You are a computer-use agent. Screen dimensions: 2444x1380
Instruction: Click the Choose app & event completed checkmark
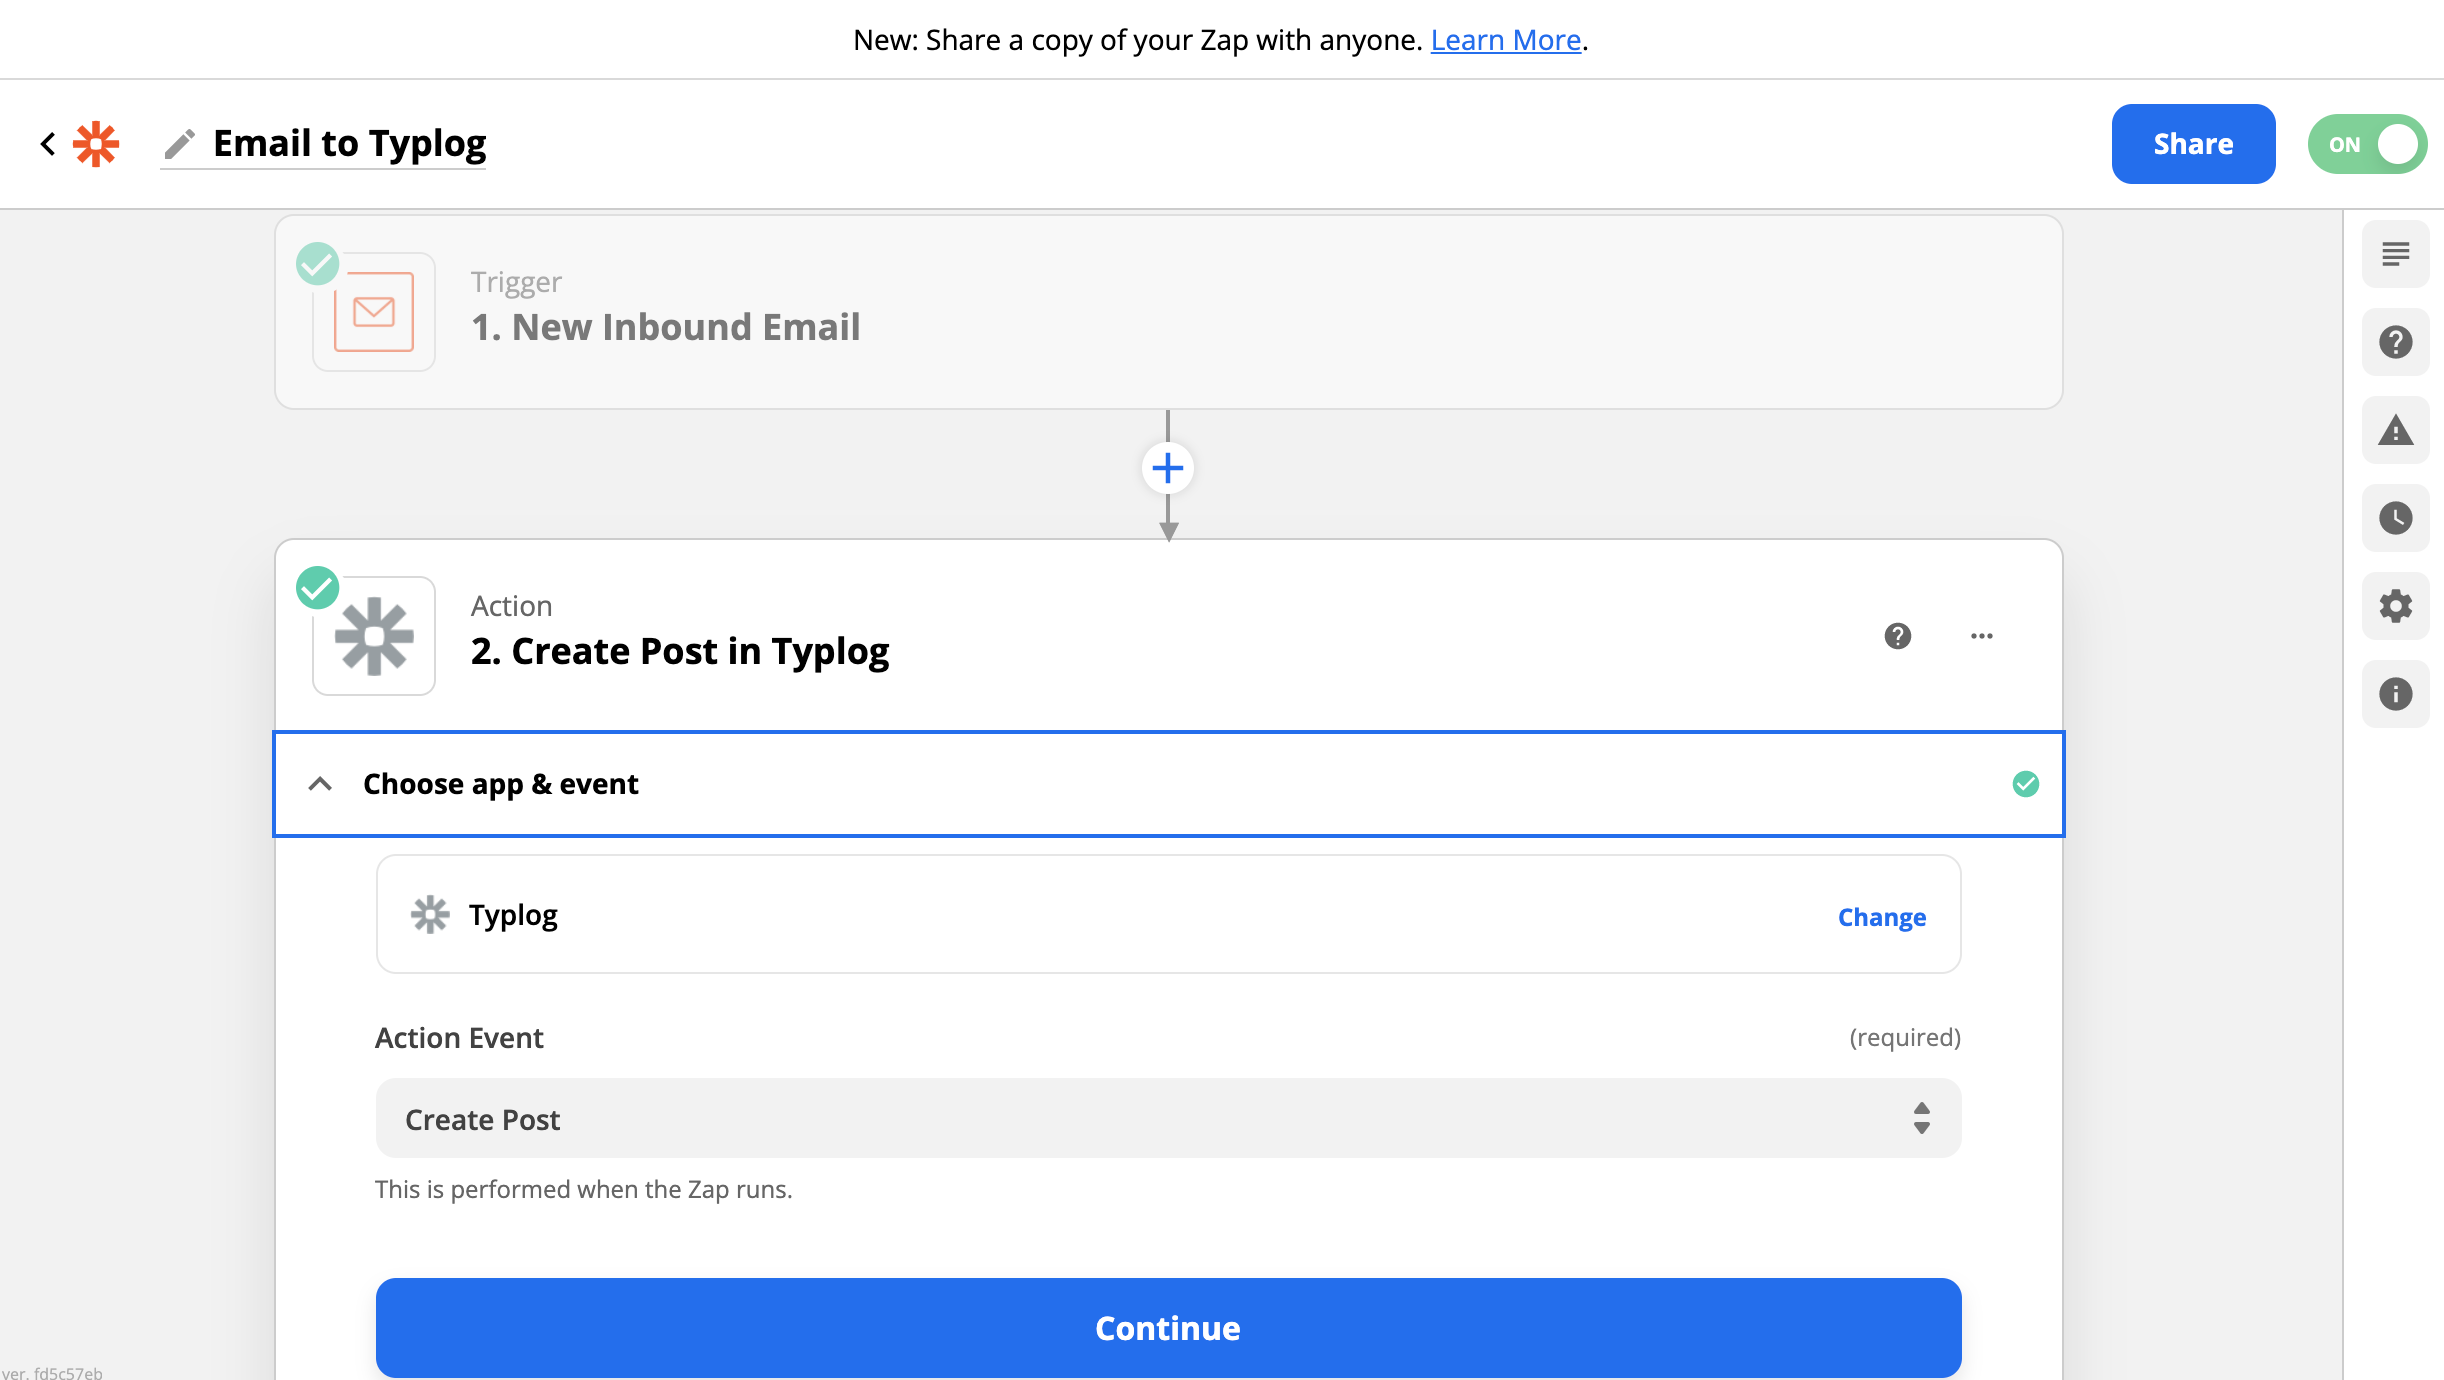coord(2026,784)
